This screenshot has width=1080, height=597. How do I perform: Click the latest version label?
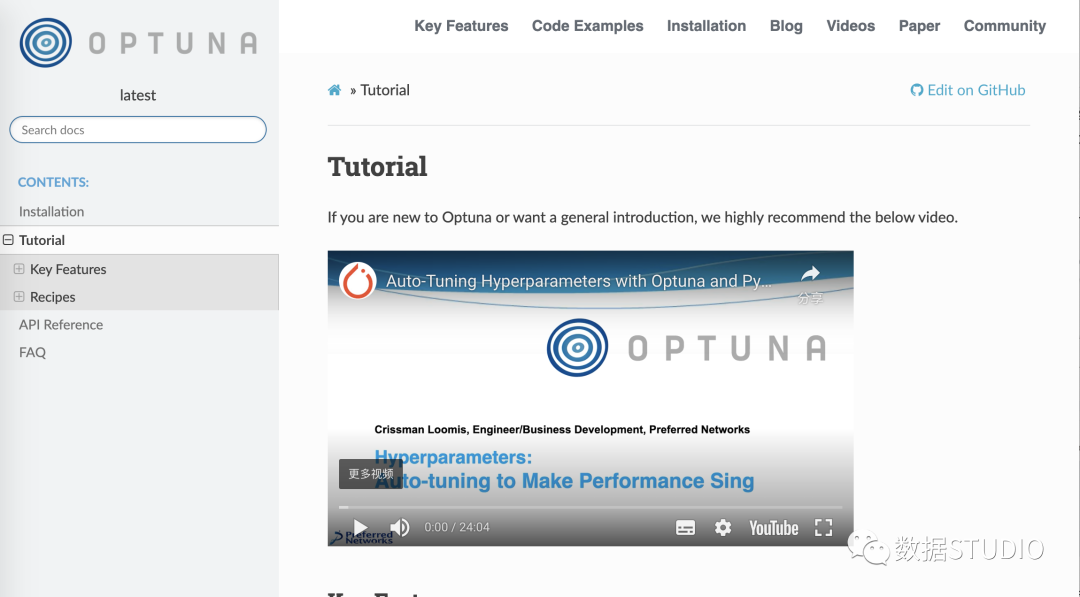coord(138,95)
